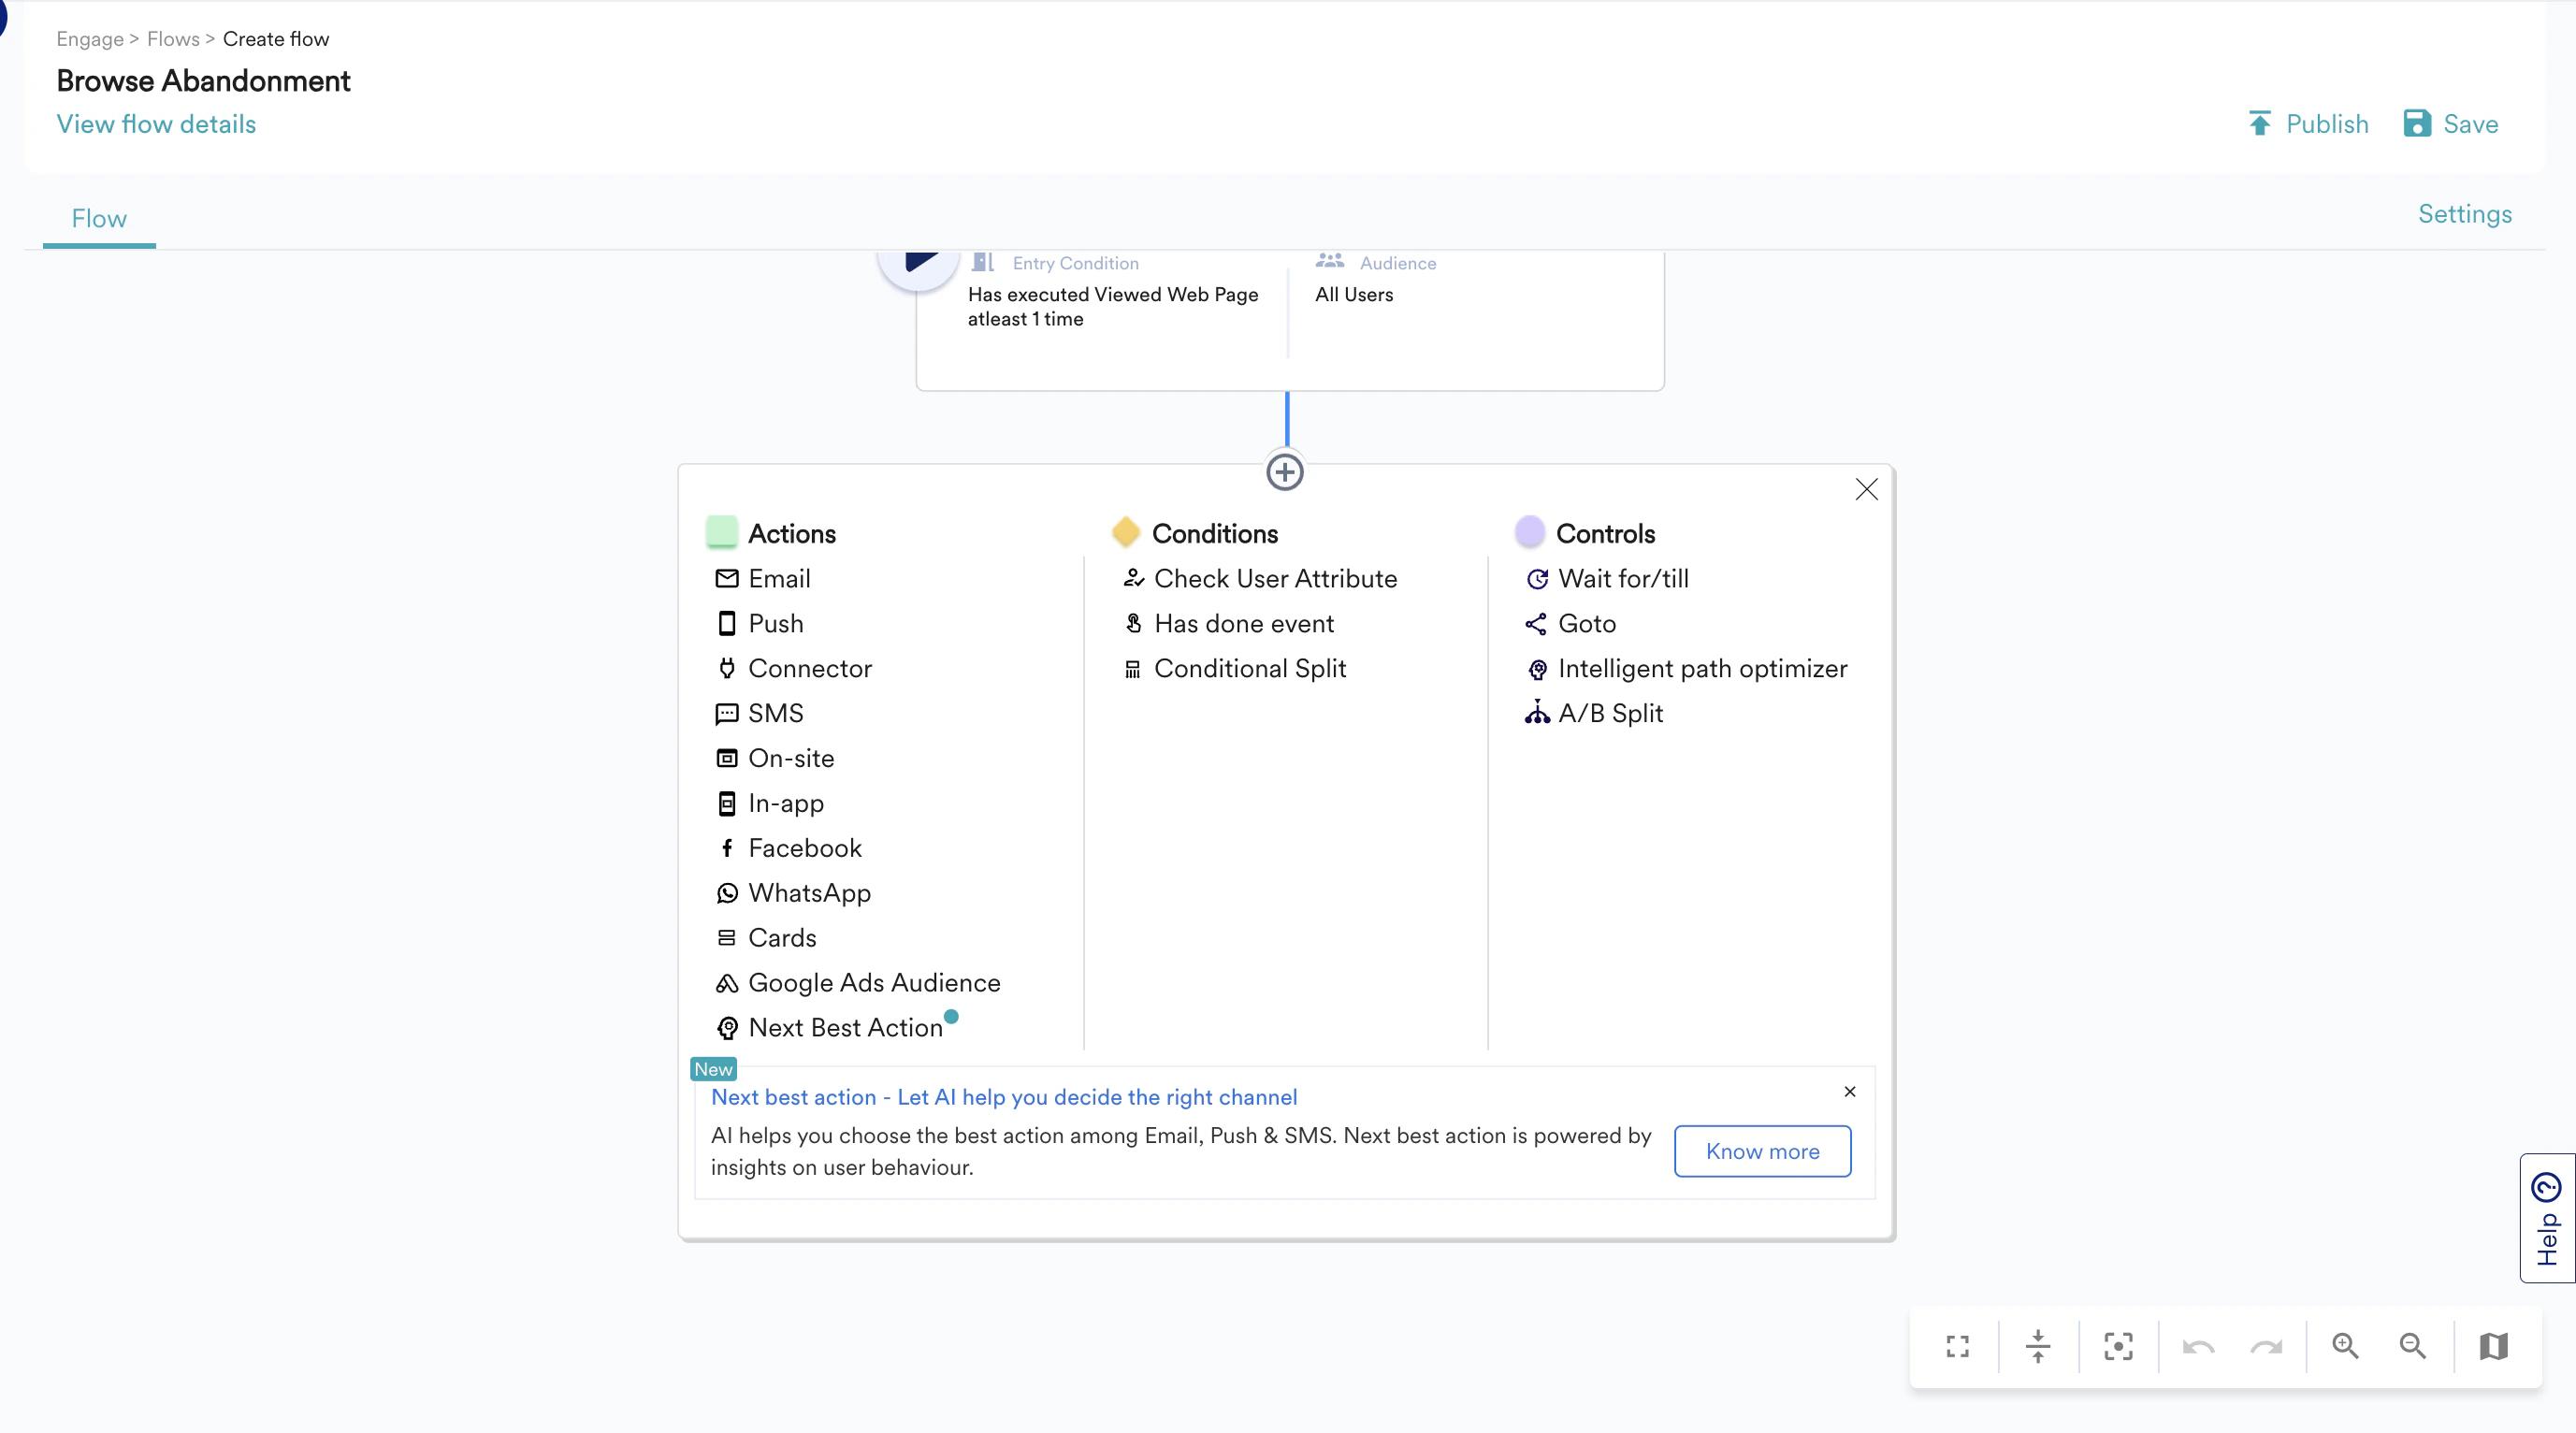Open the Help side panel
2576x1433 pixels.
(2546, 1217)
